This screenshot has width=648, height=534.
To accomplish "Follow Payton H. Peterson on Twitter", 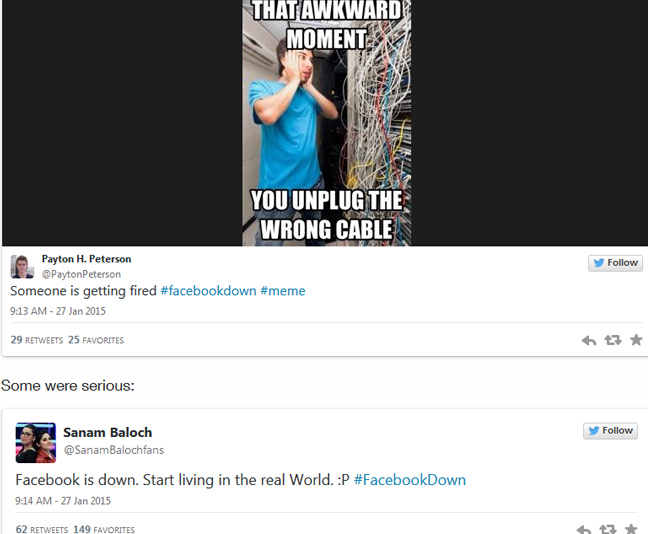I will [615, 263].
